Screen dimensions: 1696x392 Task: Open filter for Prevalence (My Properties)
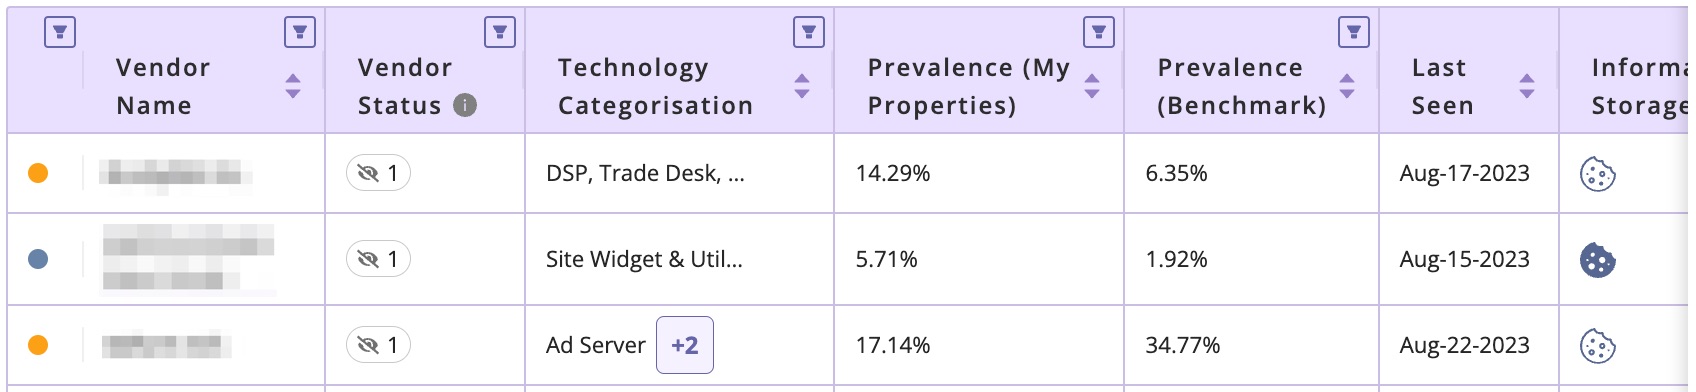[x=1099, y=32]
